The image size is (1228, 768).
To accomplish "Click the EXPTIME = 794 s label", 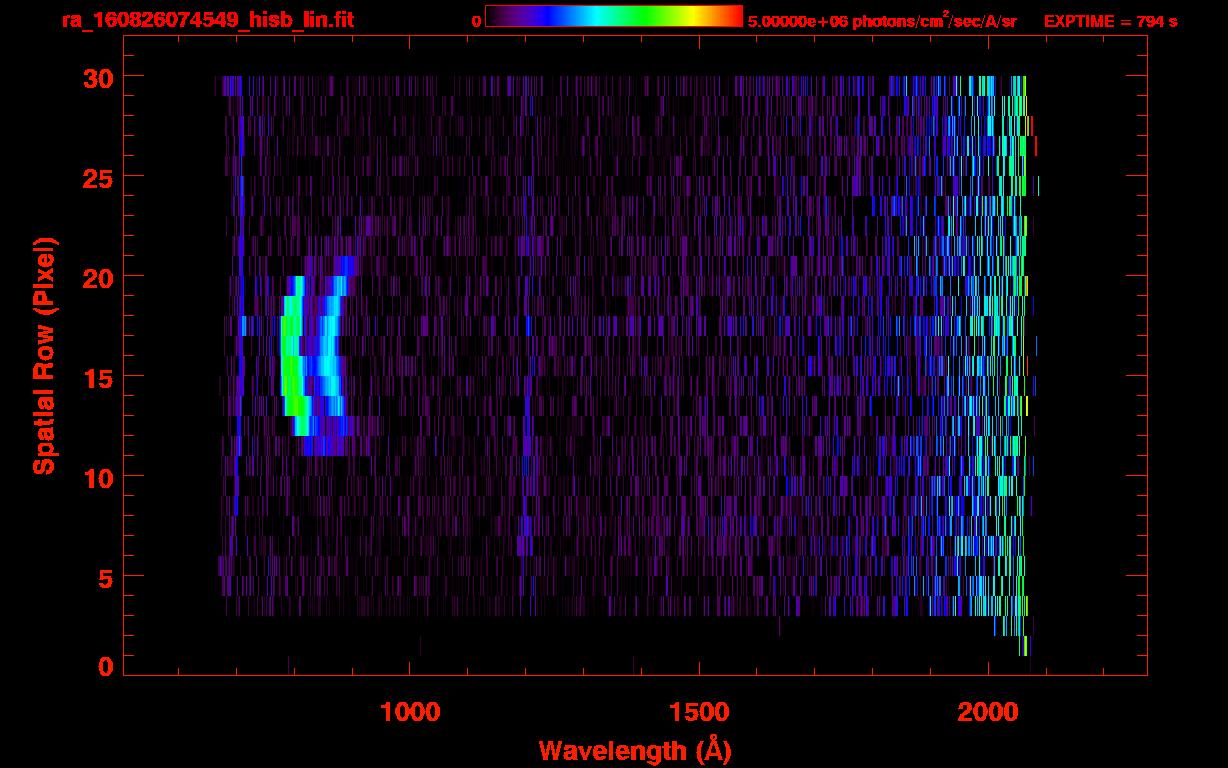I will [x=1110, y=21].
